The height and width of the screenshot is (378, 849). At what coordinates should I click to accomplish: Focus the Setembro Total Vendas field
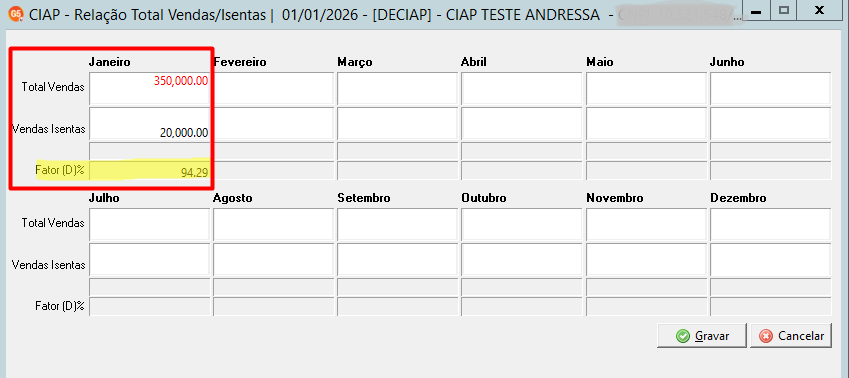pos(397,224)
